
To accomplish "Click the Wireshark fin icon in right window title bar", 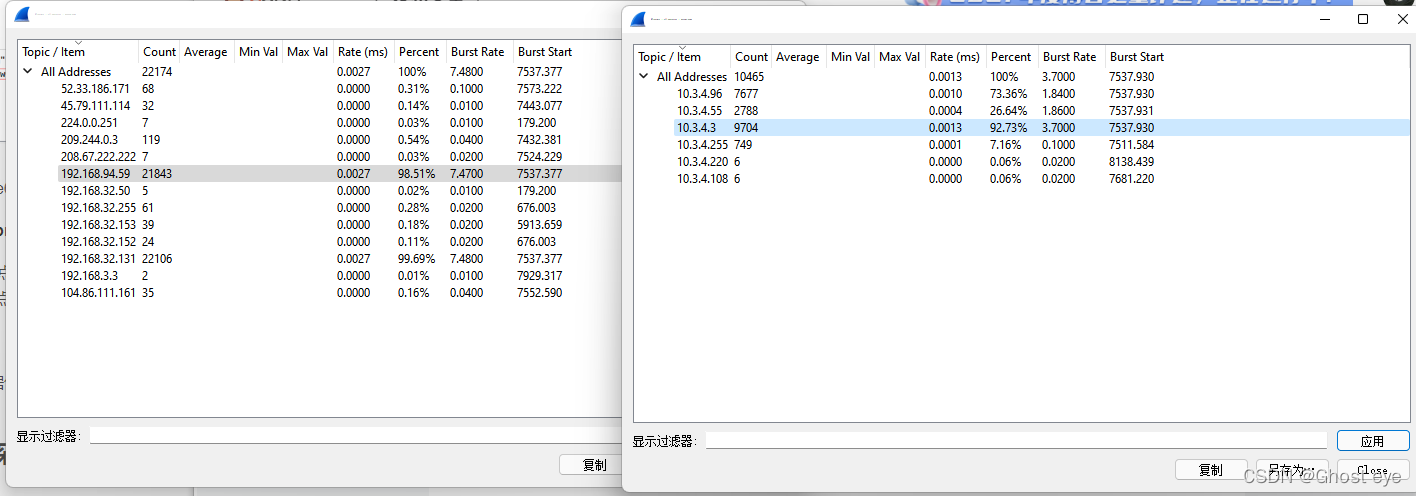I will (x=638, y=19).
